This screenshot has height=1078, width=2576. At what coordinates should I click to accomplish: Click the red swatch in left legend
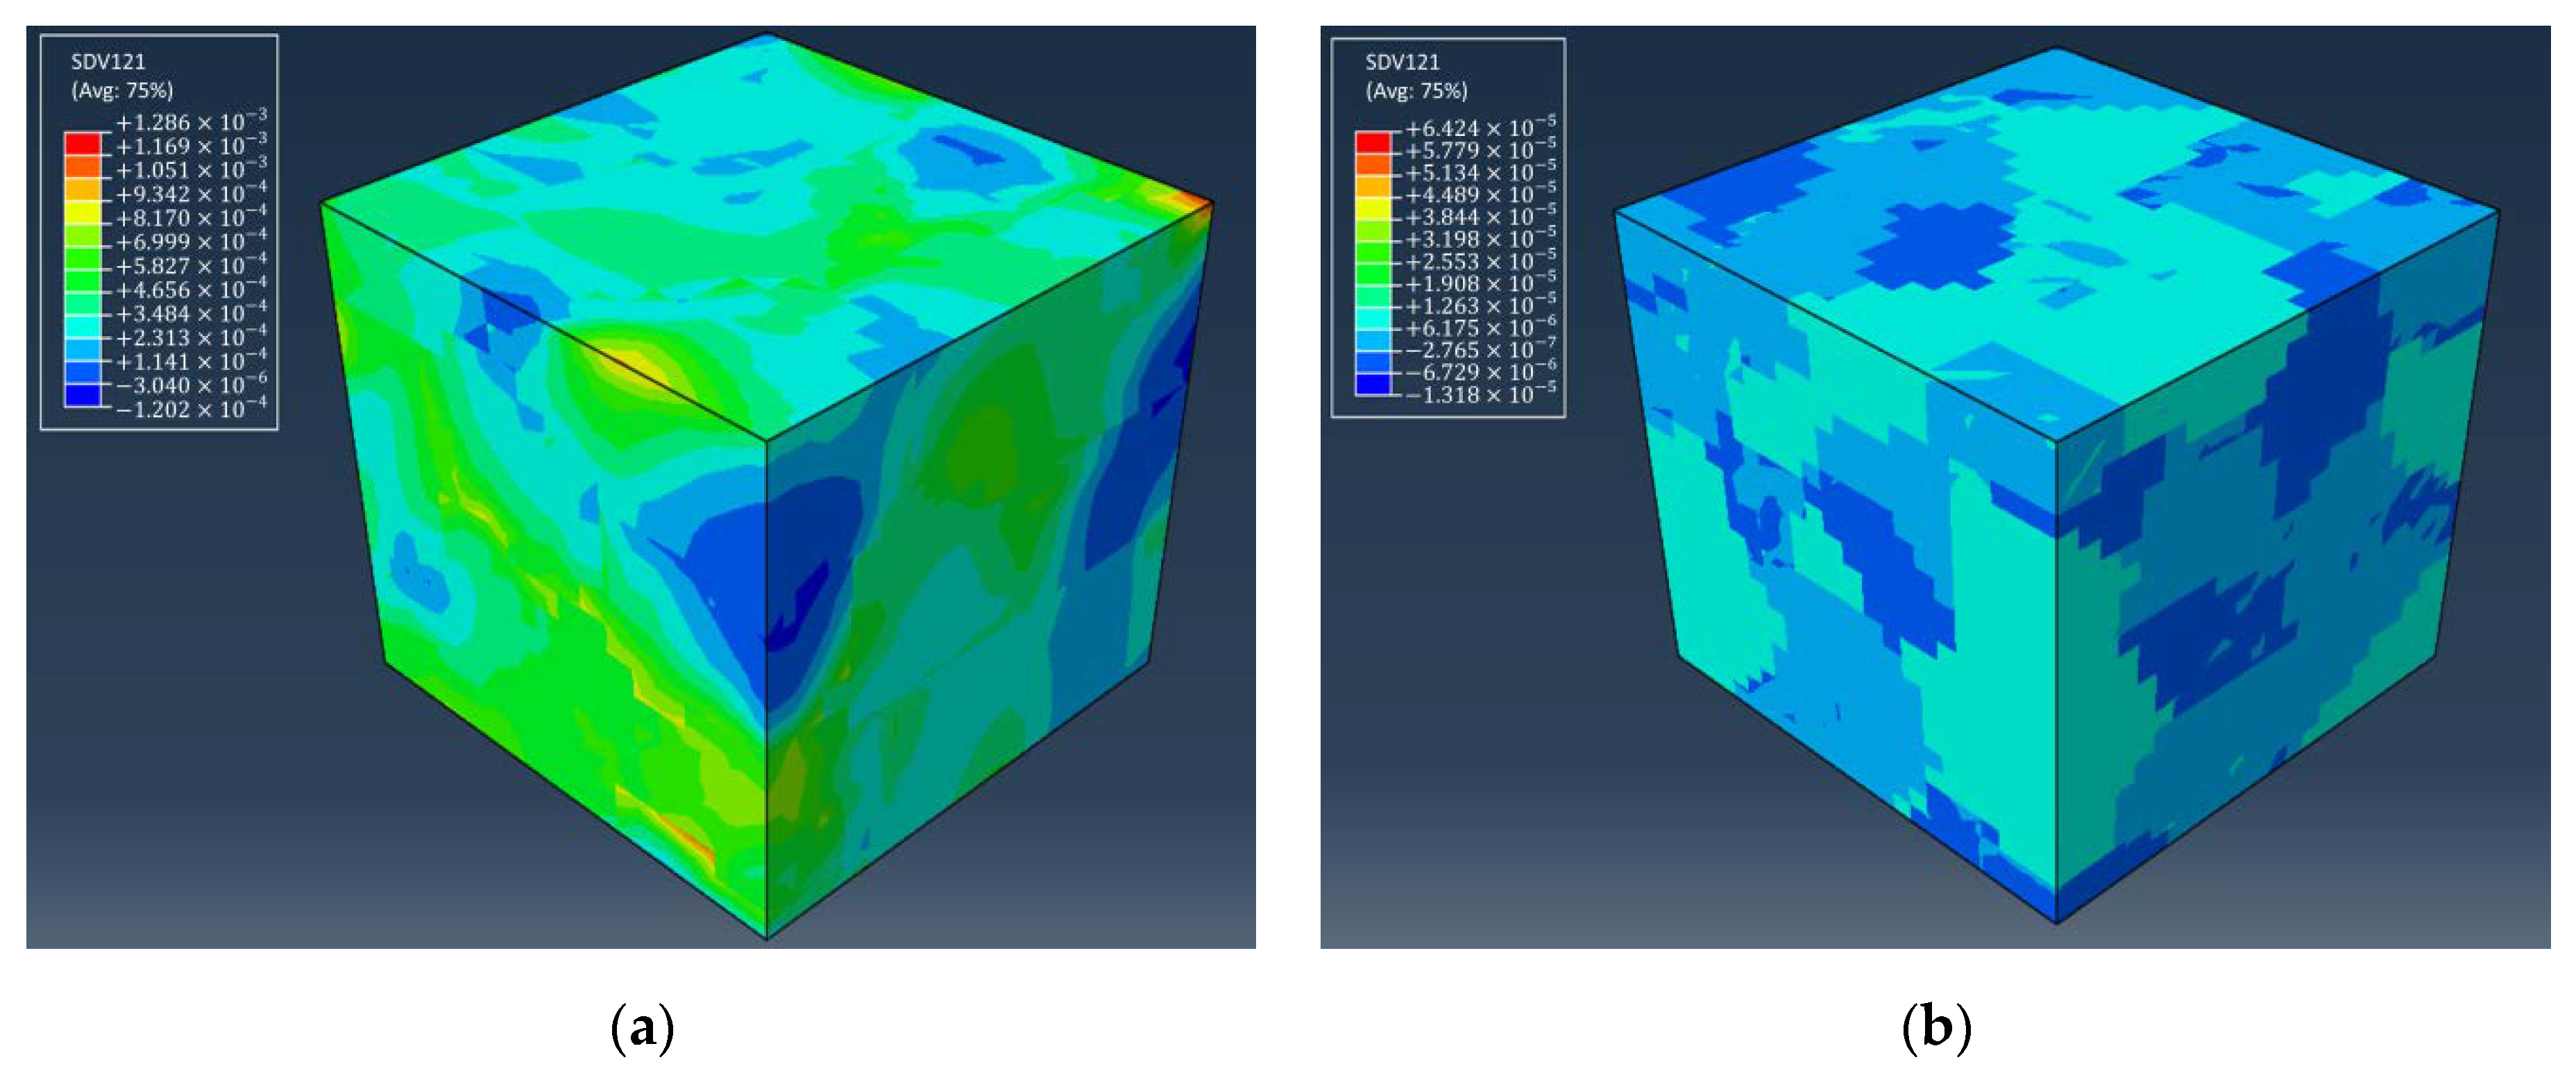[x=82, y=145]
